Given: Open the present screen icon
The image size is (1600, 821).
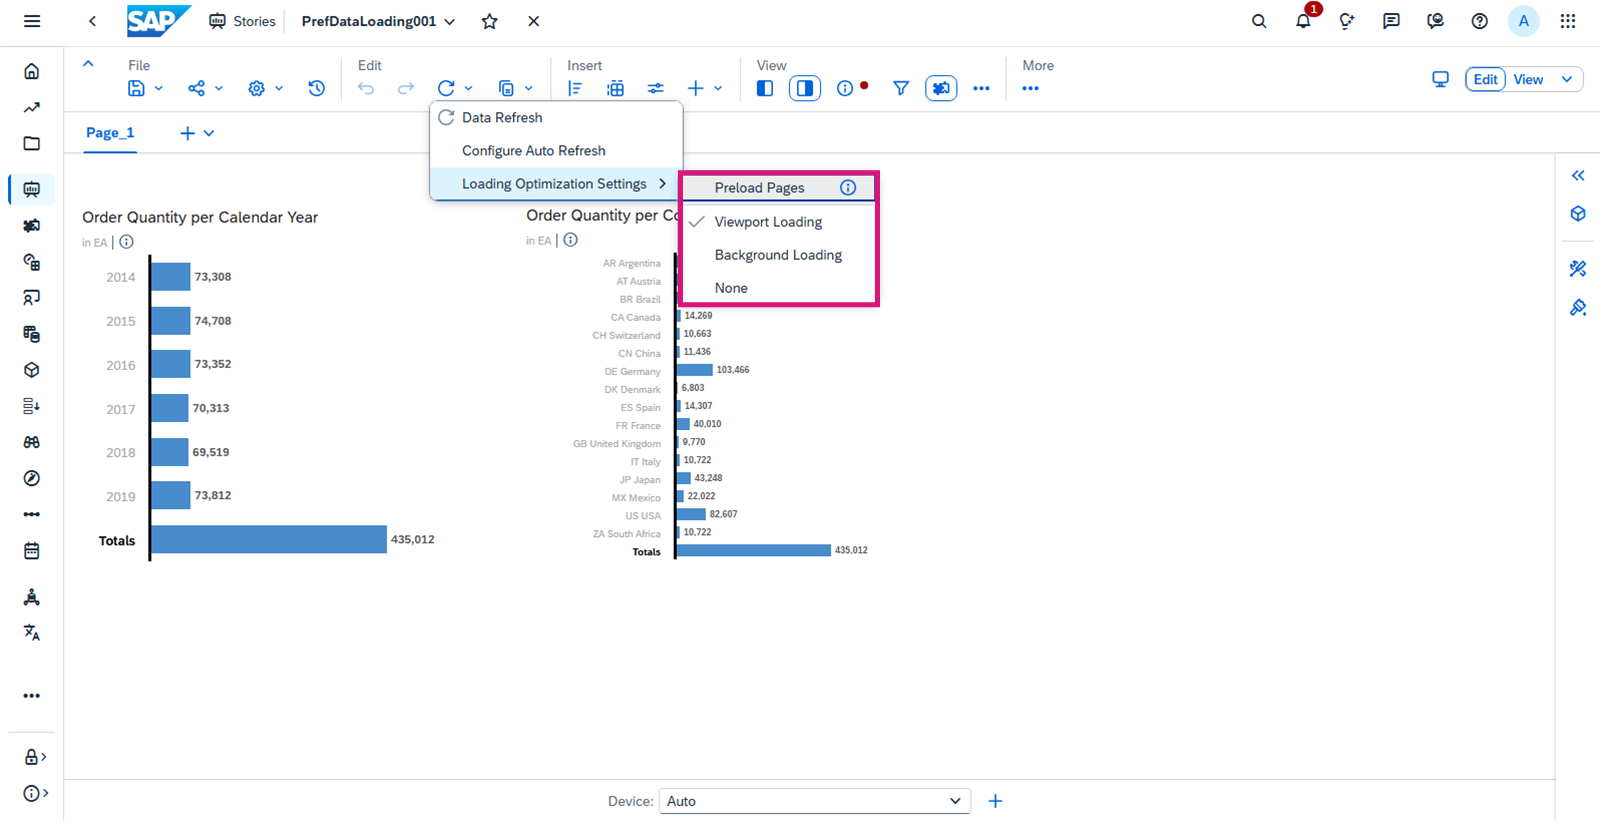Looking at the screenshot, I should coord(1440,79).
